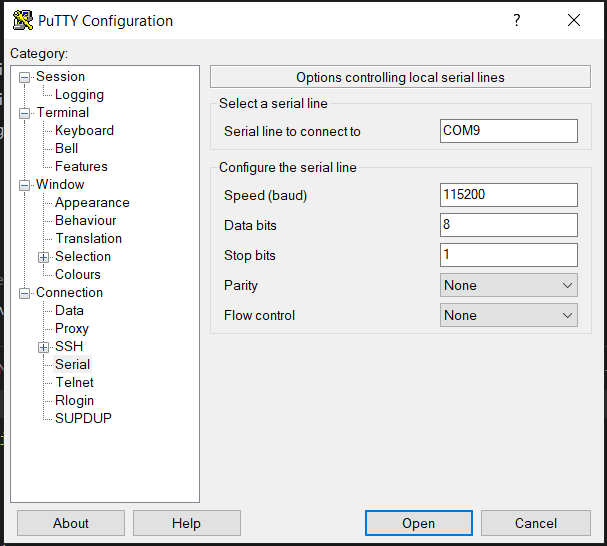Expand the SSH tree node
This screenshot has width=607, height=546.
coord(44,347)
